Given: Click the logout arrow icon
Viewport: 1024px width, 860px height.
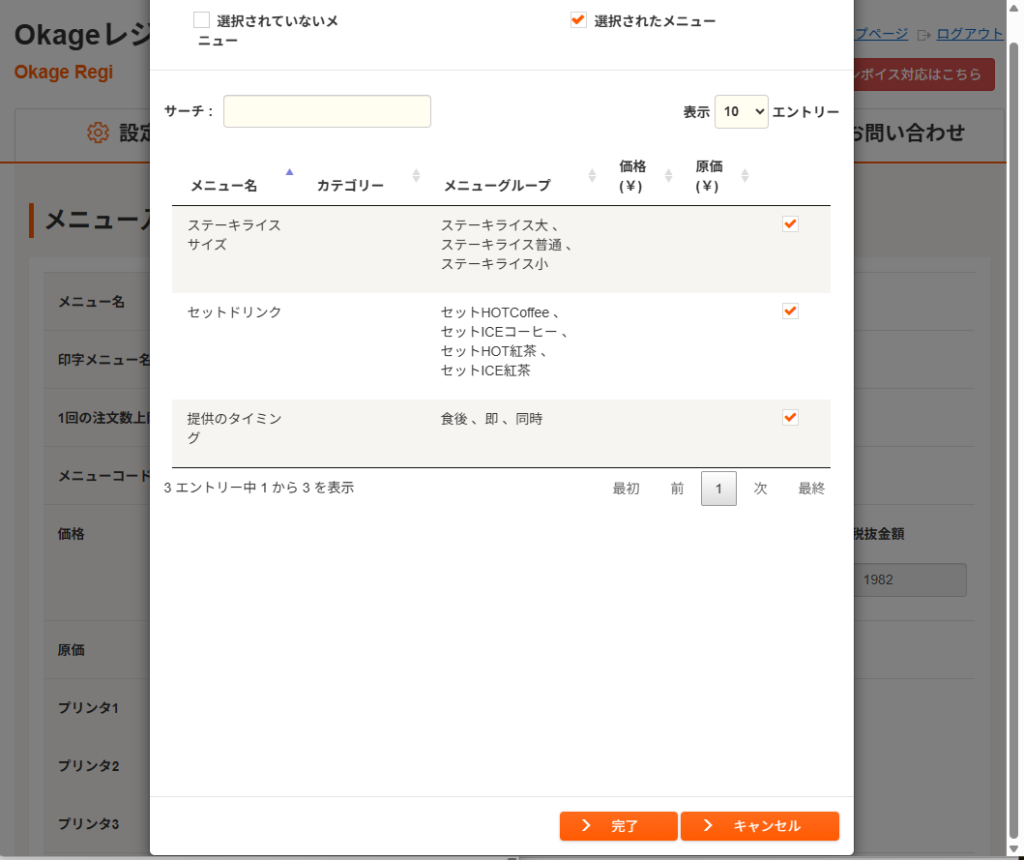Looking at the screenshot, I should pyautogui.click(x=923, y=35).
